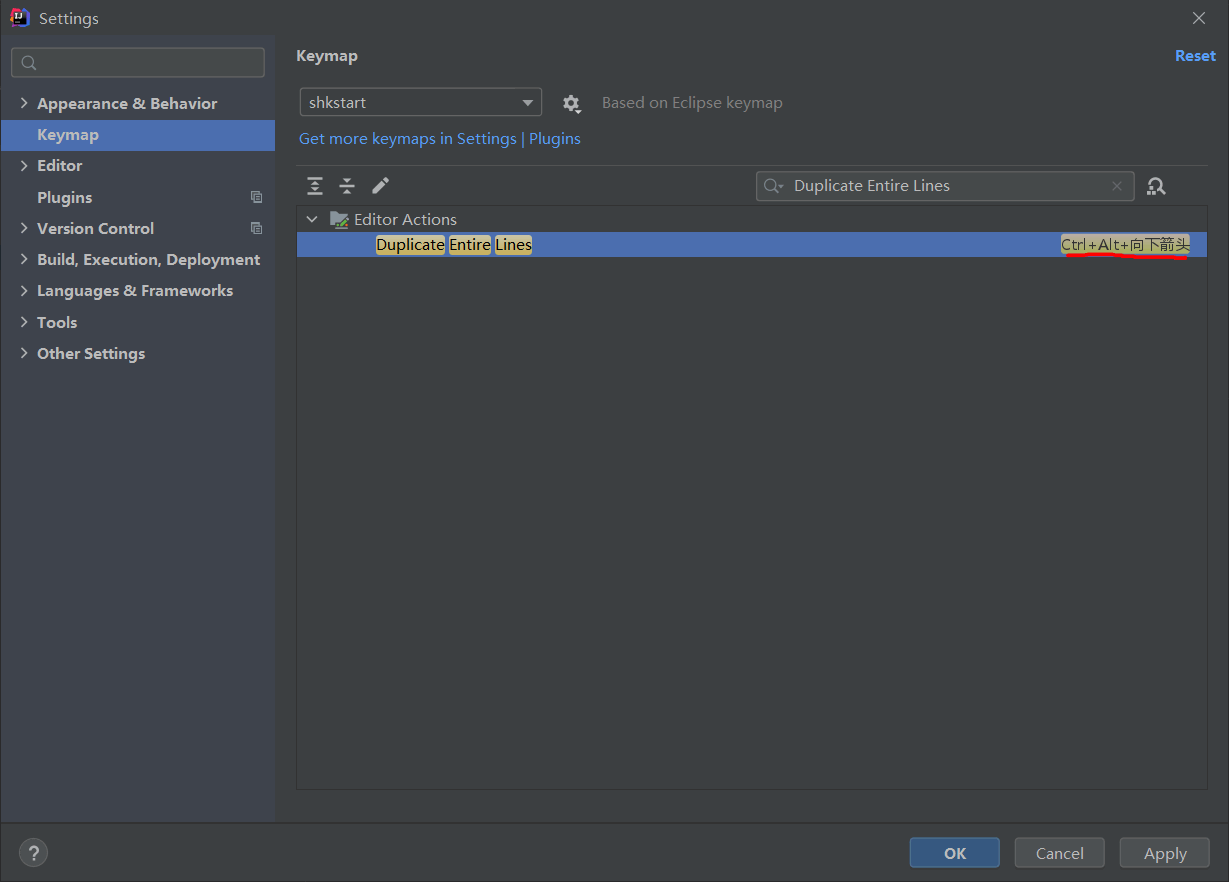The height and width of the screenshot is (882, 1229).
Task: Click the project-level icon beside Plugins
Action: 257,198
